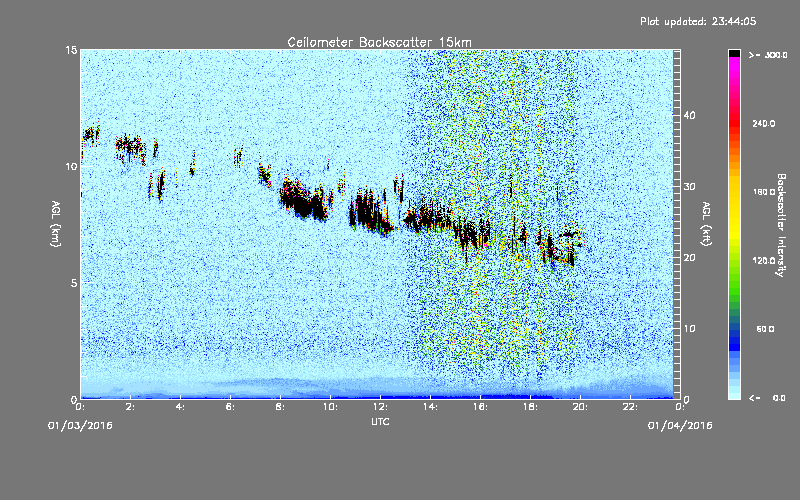Screen dimensions: 800x500
Task: Click the 40 kft tick label on right axis
Action: click(x=689, y=115)
